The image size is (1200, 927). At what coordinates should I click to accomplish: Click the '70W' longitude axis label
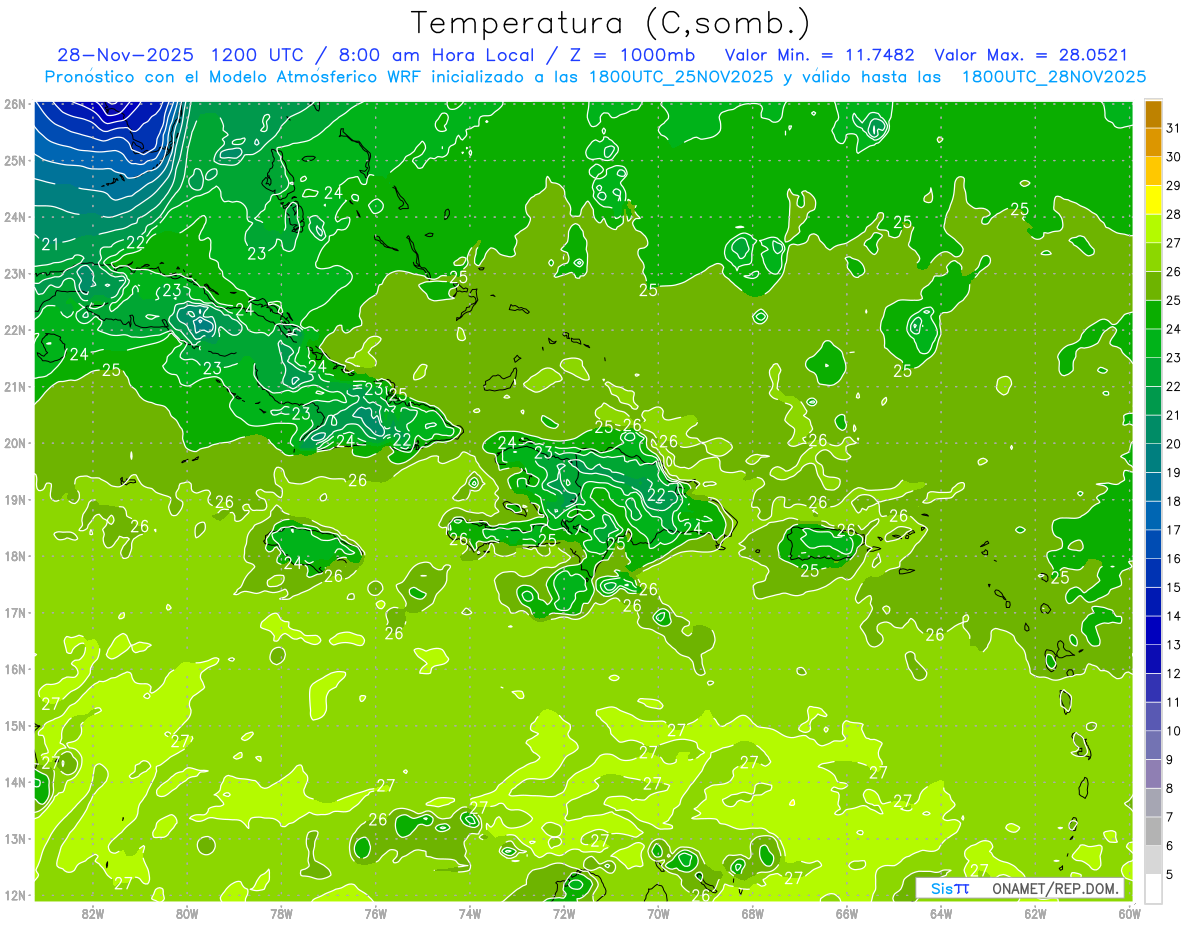click(658, 913)
